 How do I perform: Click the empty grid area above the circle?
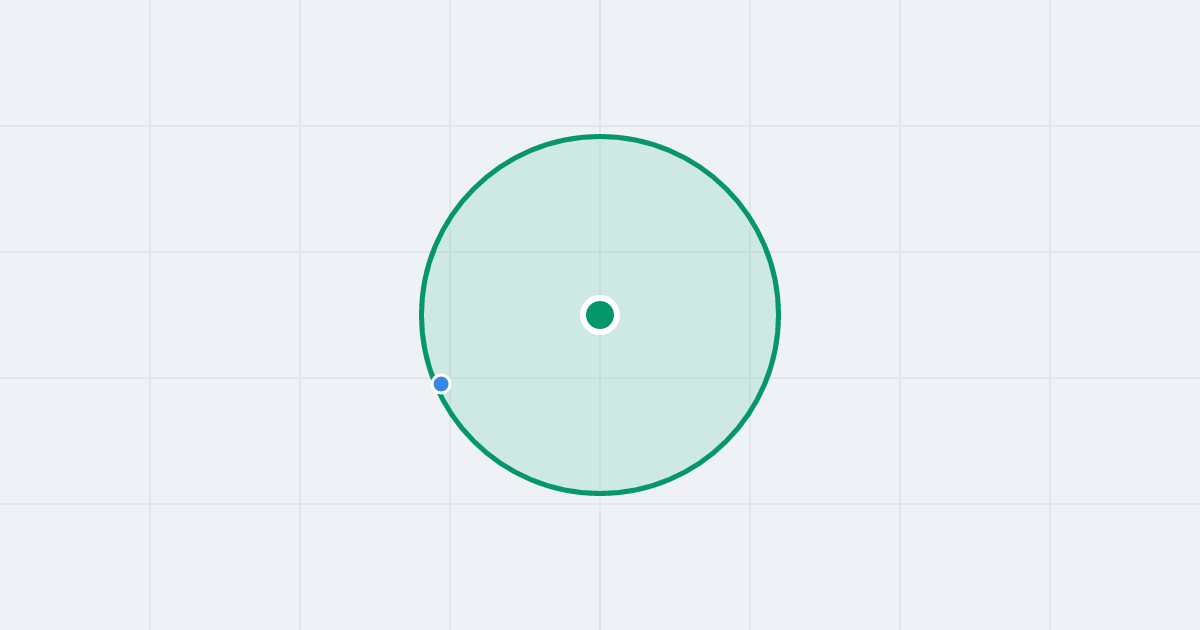[x=600, y=65]
